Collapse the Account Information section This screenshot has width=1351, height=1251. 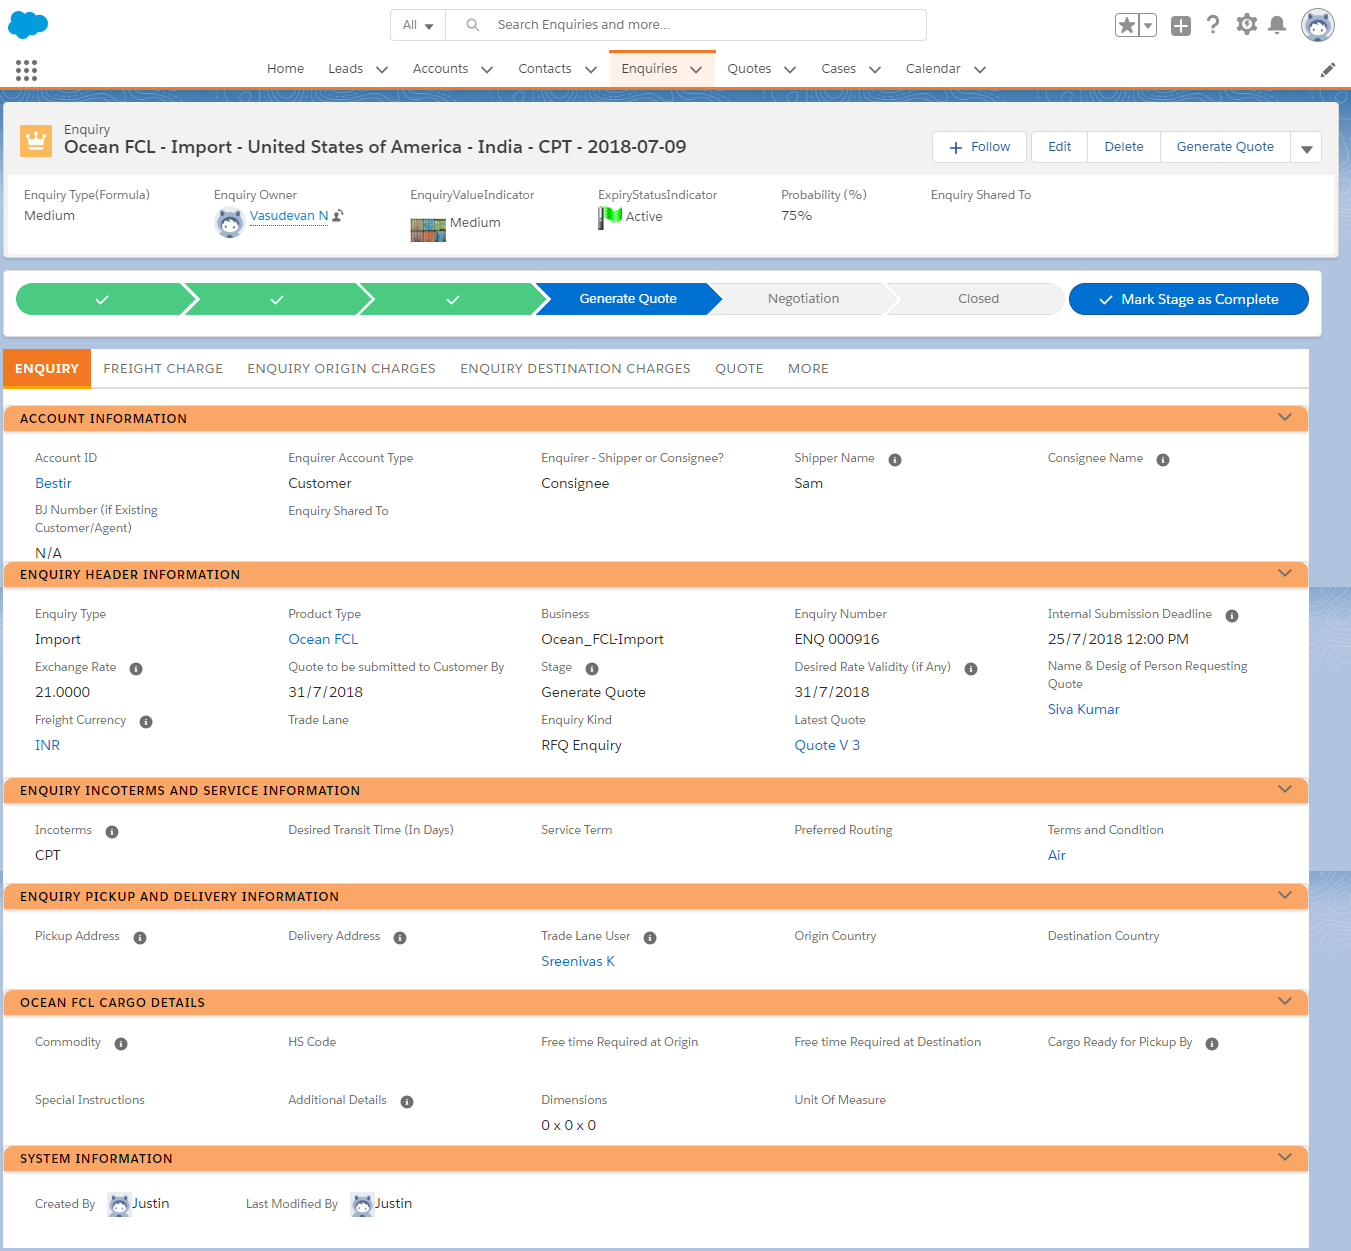click(x=1285, y=417)
